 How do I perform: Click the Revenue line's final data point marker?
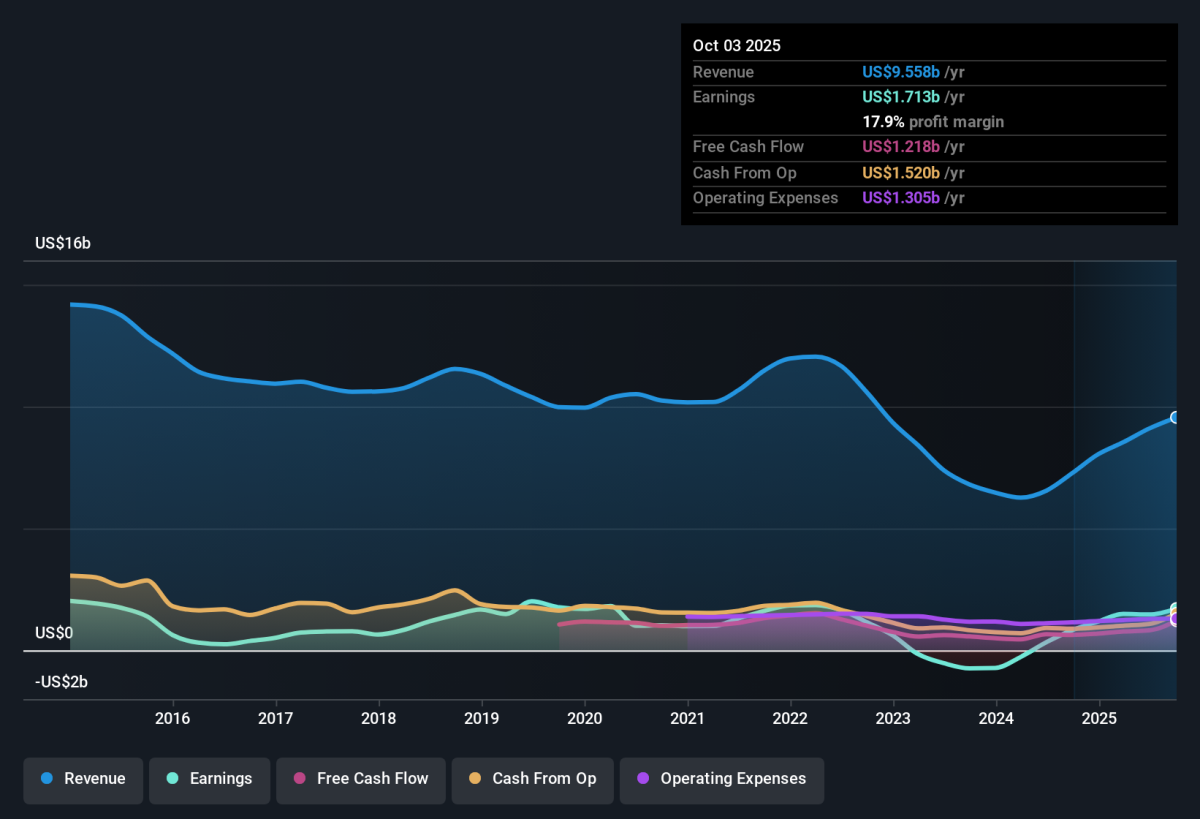click(x=1176, y=417)
